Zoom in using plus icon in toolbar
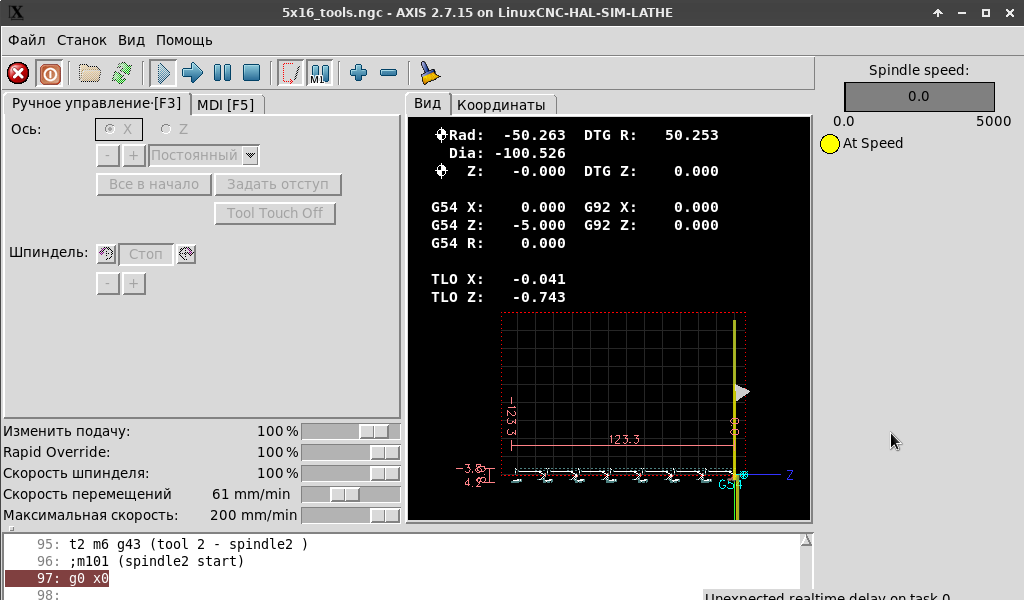Viewport: 1024px width, 600px height. click(359, 73)
